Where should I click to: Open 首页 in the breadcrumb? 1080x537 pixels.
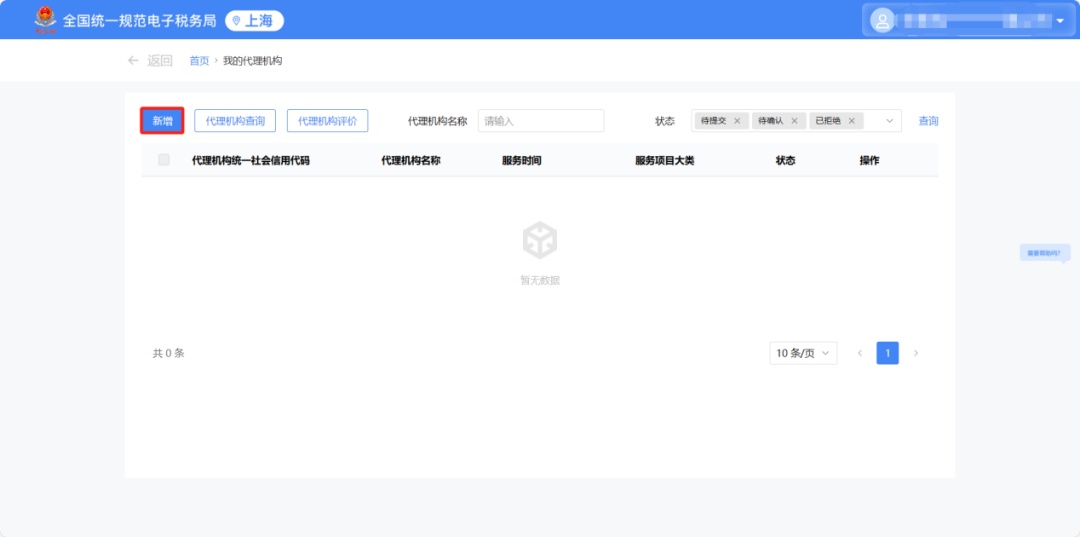(x=199, y=61)
